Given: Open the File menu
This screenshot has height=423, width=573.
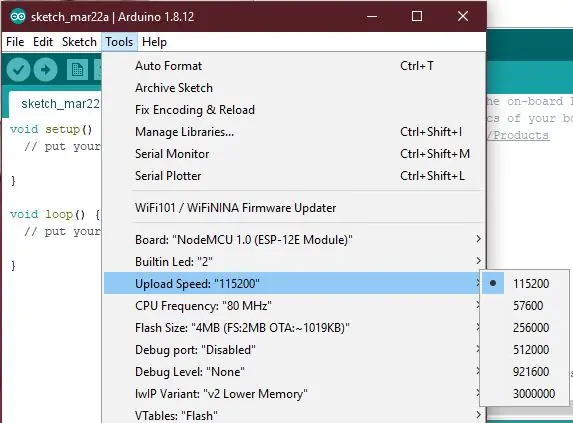Looking at the screenshot, I should coord(15,42).
